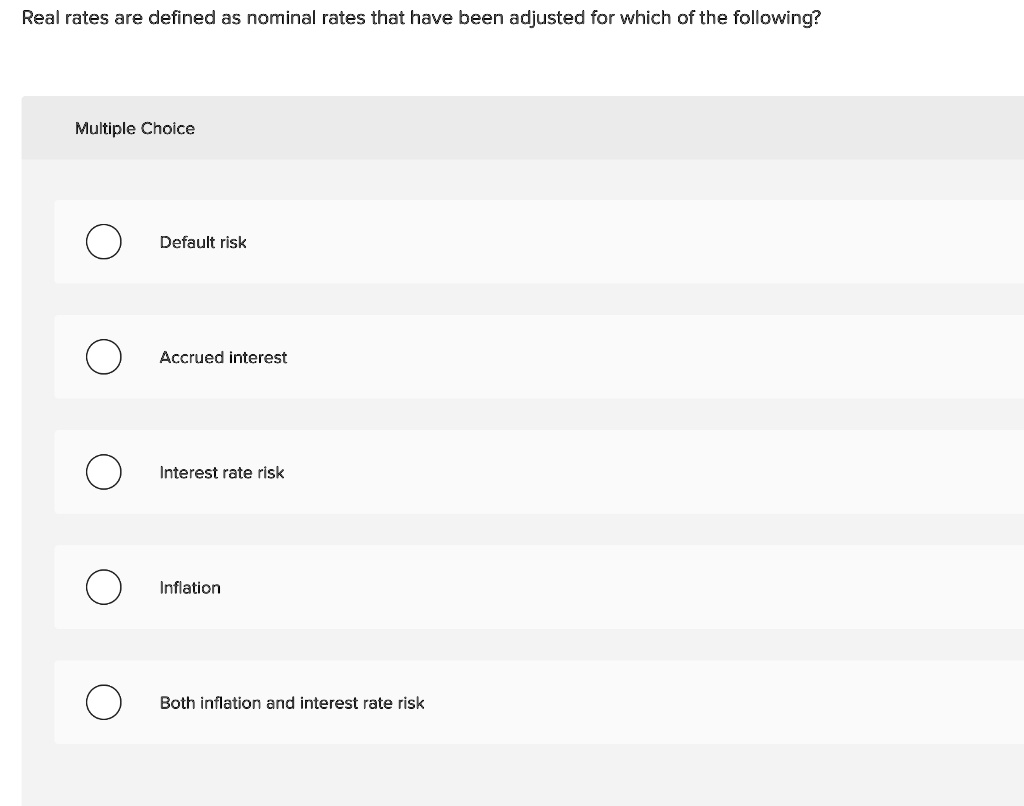Click the 'Multiple Choice' heading
Viewport: 1024px width, 806px height.
click(135, 128)
